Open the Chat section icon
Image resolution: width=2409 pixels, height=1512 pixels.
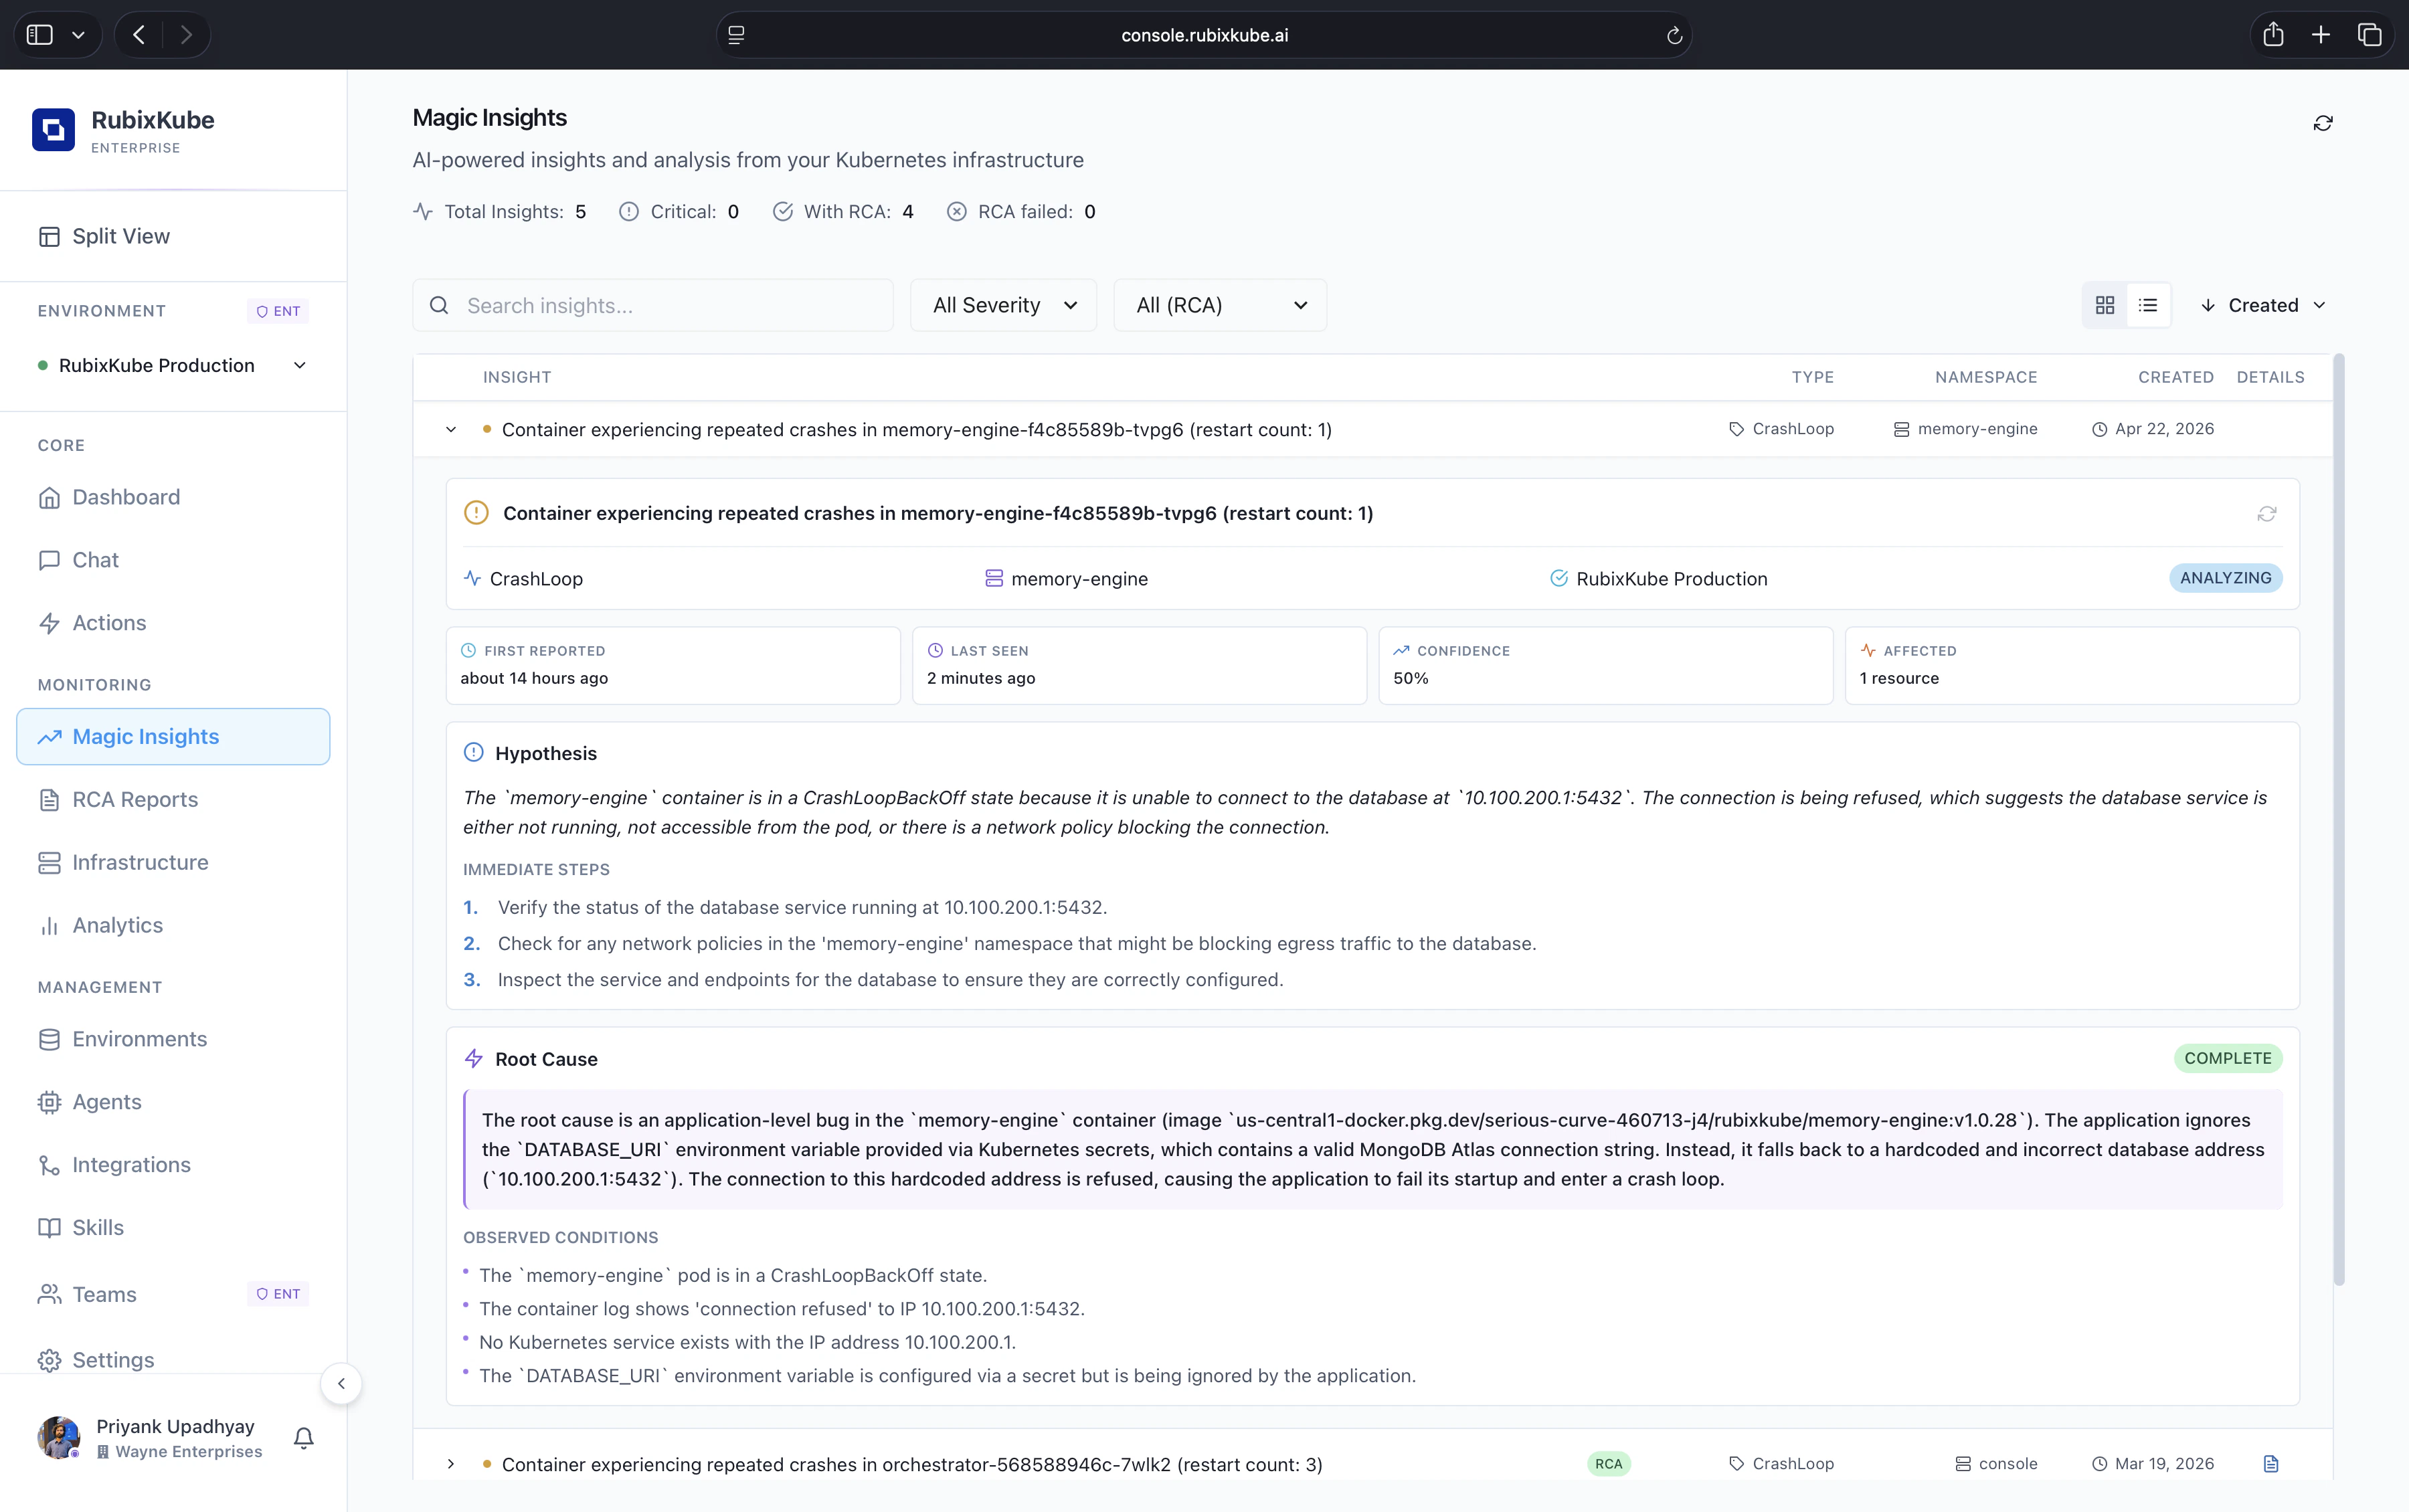click(x=51, y=560)
